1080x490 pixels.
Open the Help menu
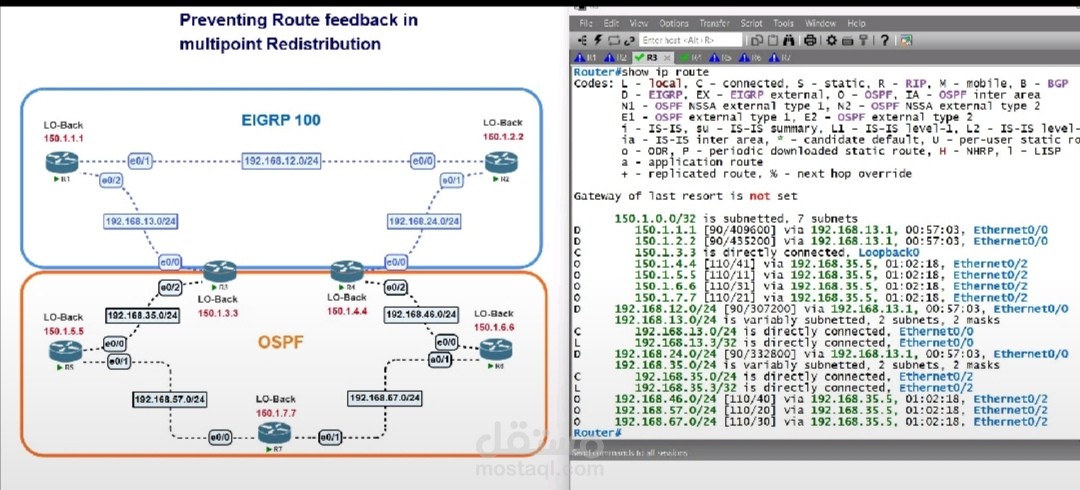856,23
